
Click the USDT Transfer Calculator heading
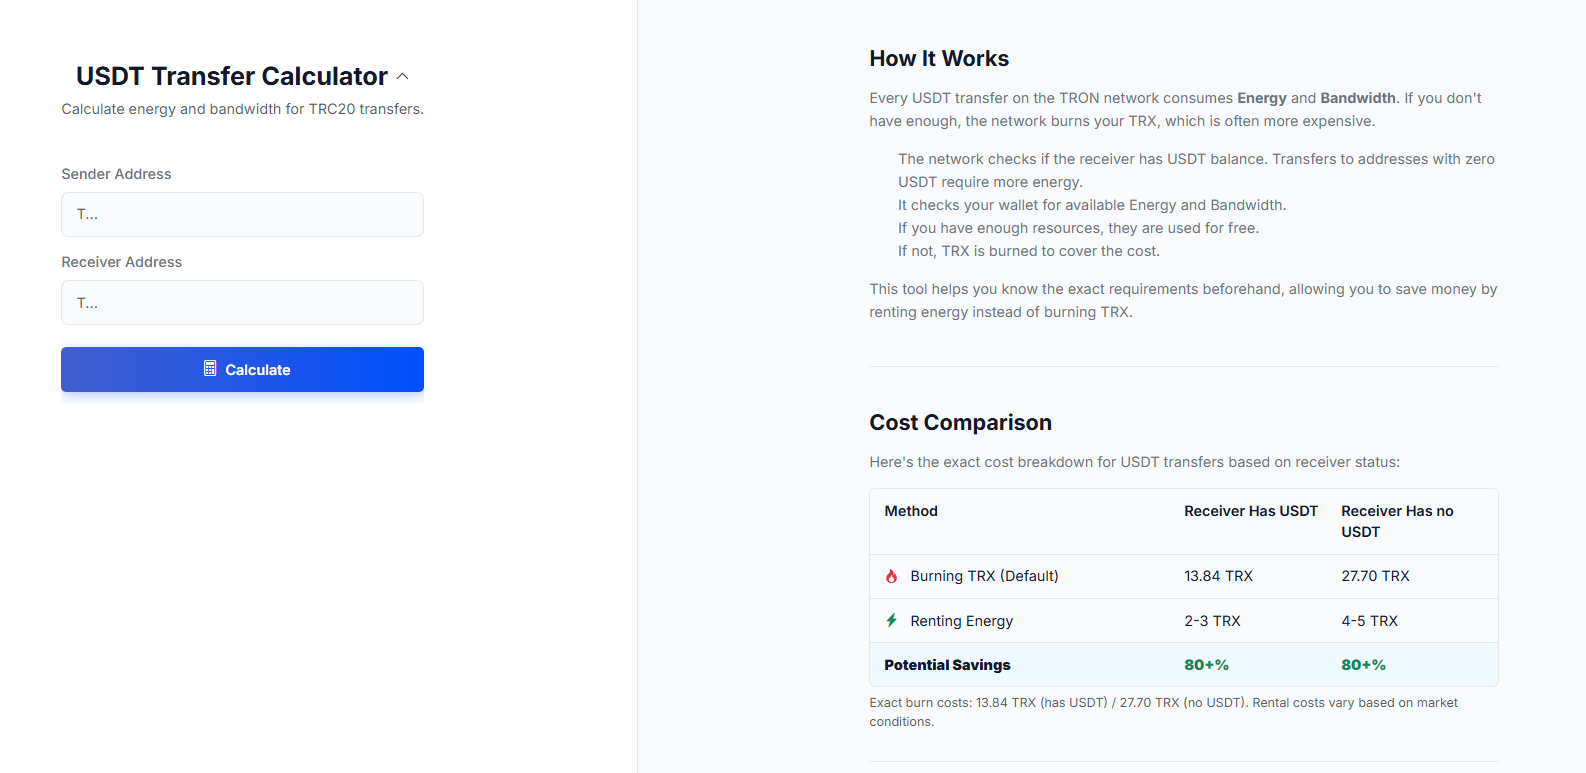(x=231, y=76)
